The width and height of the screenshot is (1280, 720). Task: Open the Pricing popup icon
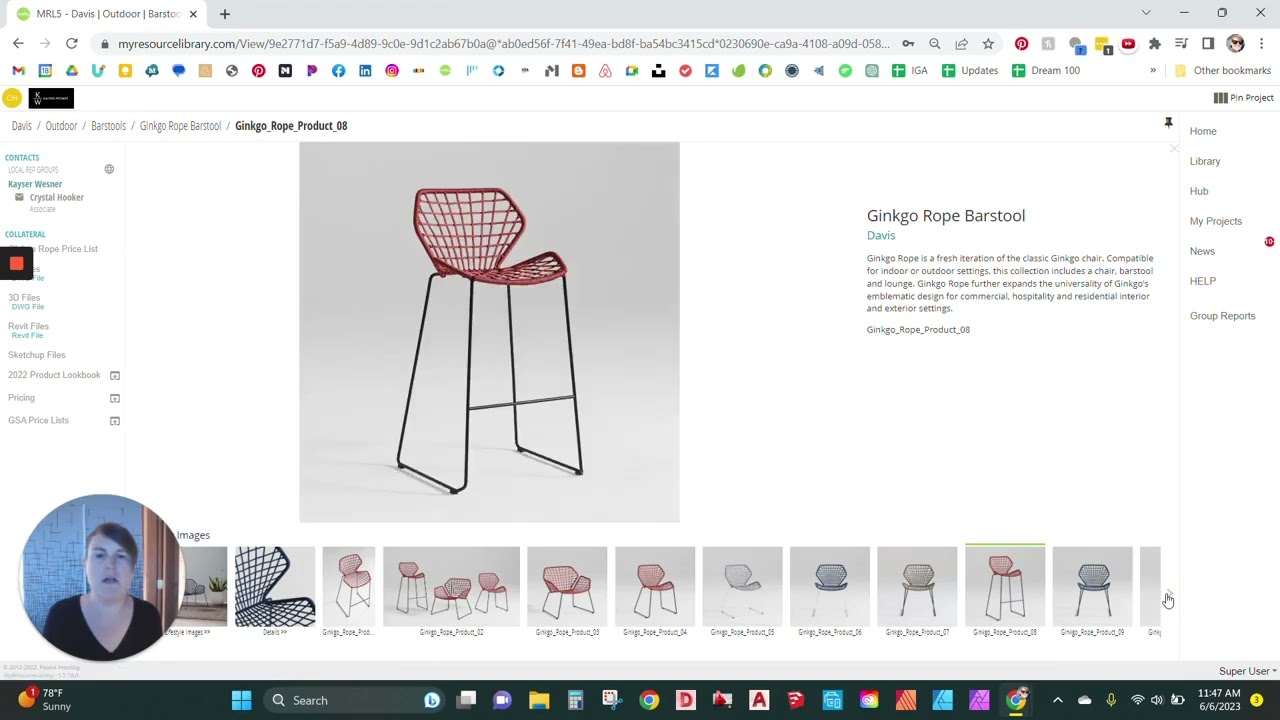tap(115, 398)
